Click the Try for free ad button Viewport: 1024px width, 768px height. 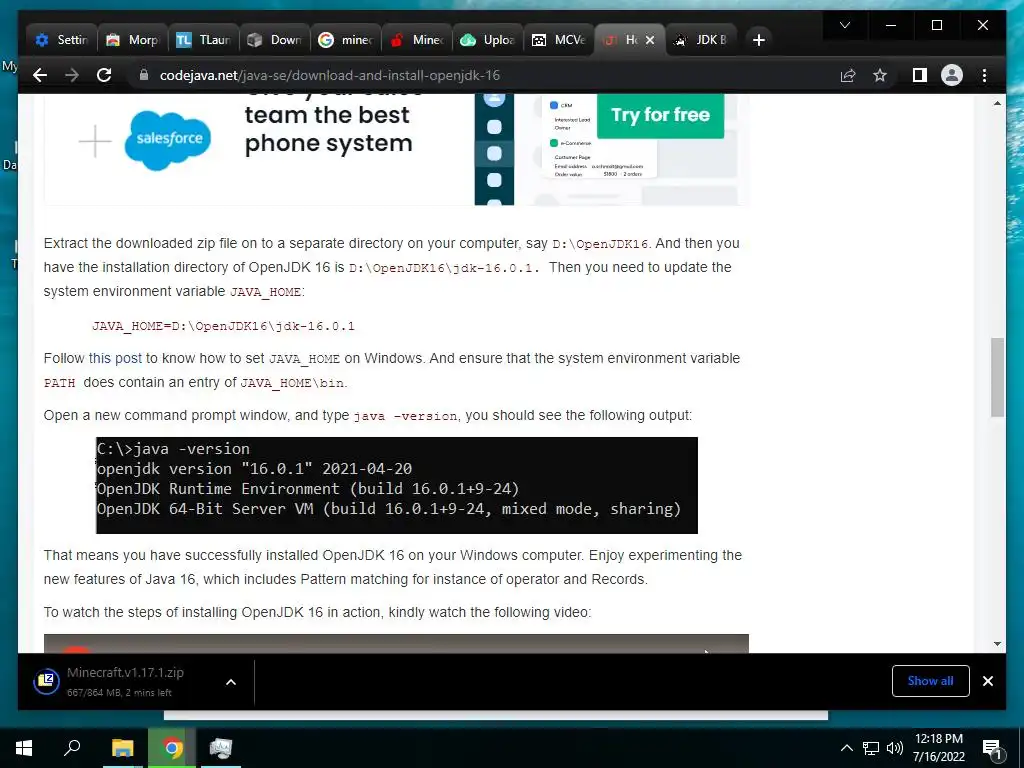[x=660, y=115]
